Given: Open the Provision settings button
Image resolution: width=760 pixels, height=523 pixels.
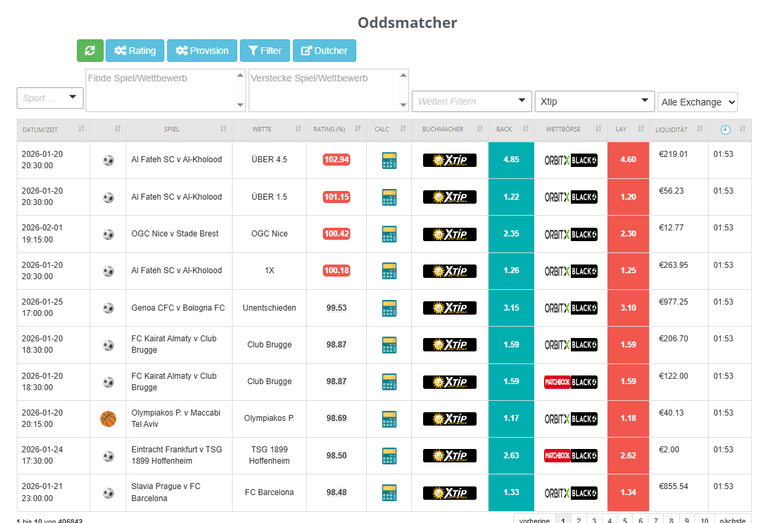Looking at the screenshot, I should [x=202, y=51].
